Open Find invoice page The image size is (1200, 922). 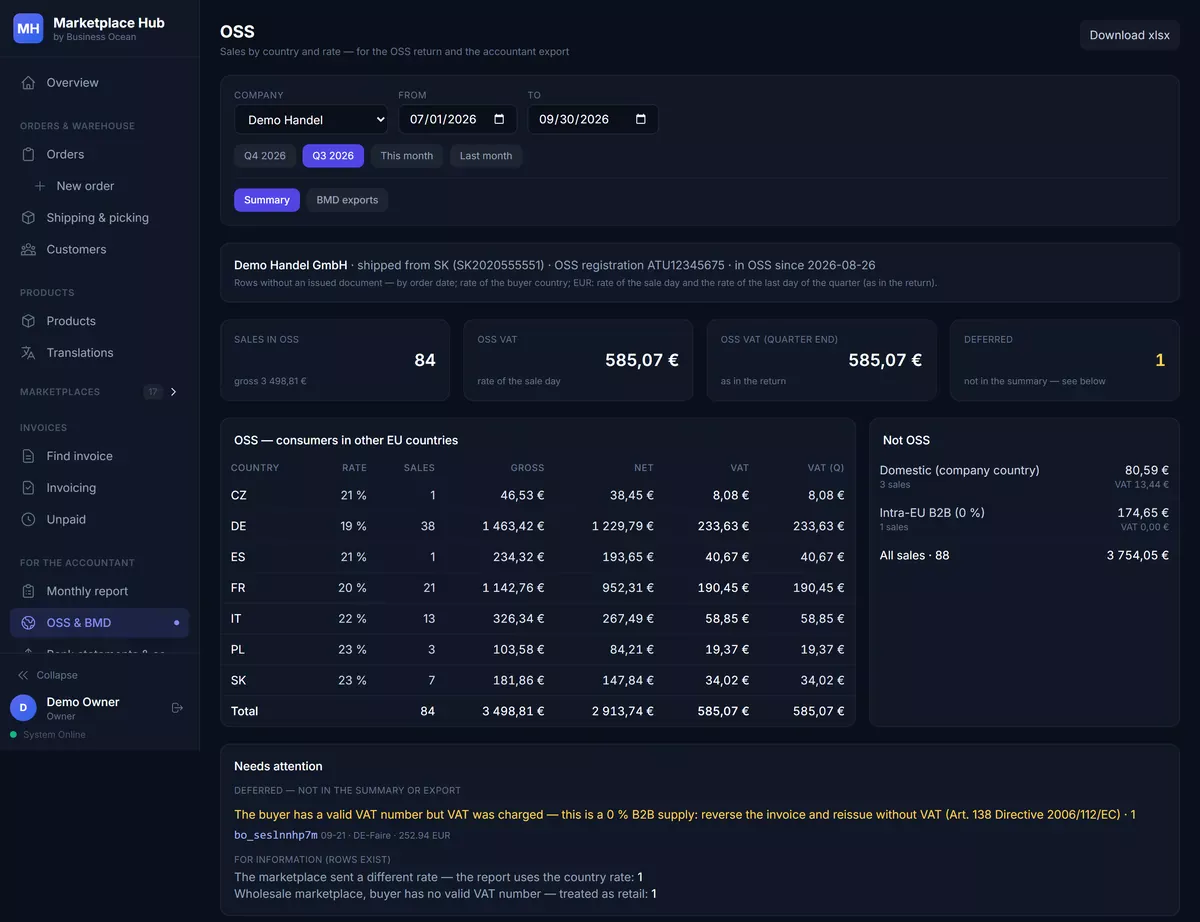click(x=99, y=456)
